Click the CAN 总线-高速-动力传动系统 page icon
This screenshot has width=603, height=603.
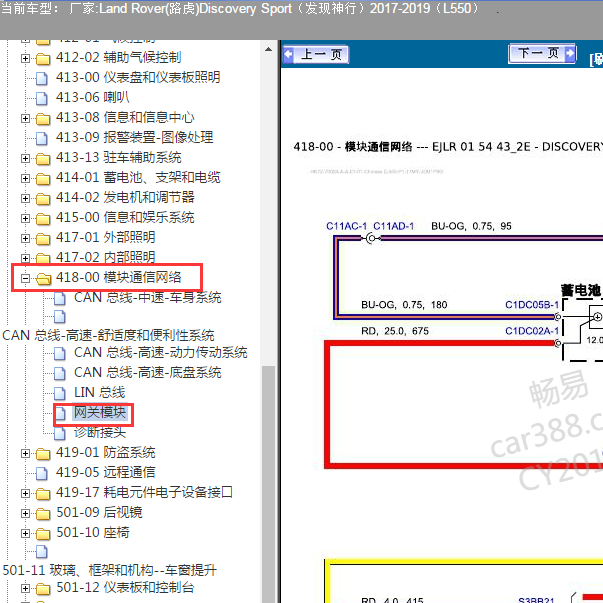point(60,353)
